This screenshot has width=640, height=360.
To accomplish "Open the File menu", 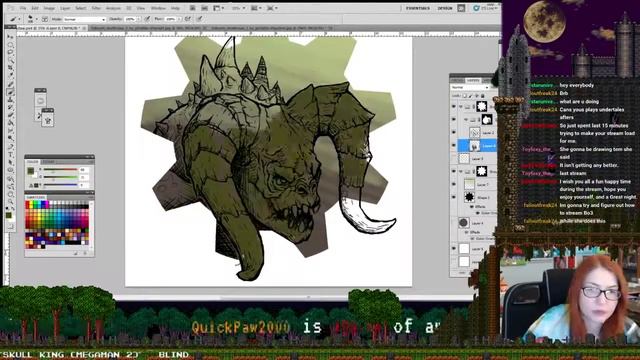I will 23,8.
